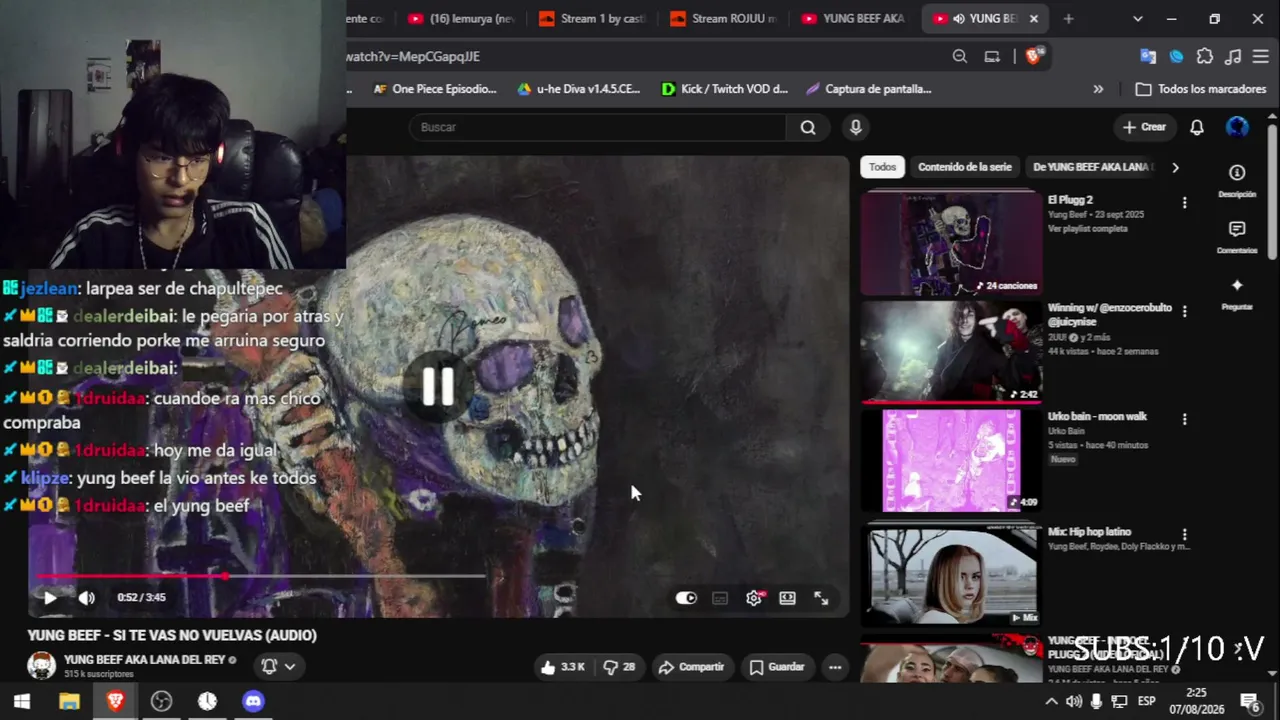Open options for Mix: Hip hop latino

click(1185, 536)
